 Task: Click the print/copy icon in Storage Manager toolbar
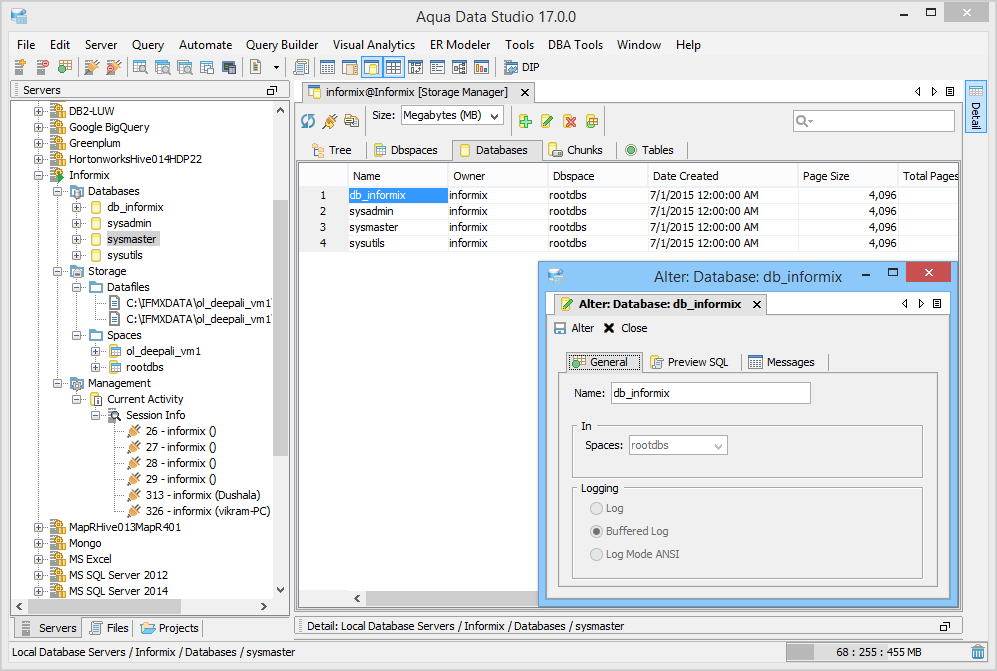[x=351, y=121]
